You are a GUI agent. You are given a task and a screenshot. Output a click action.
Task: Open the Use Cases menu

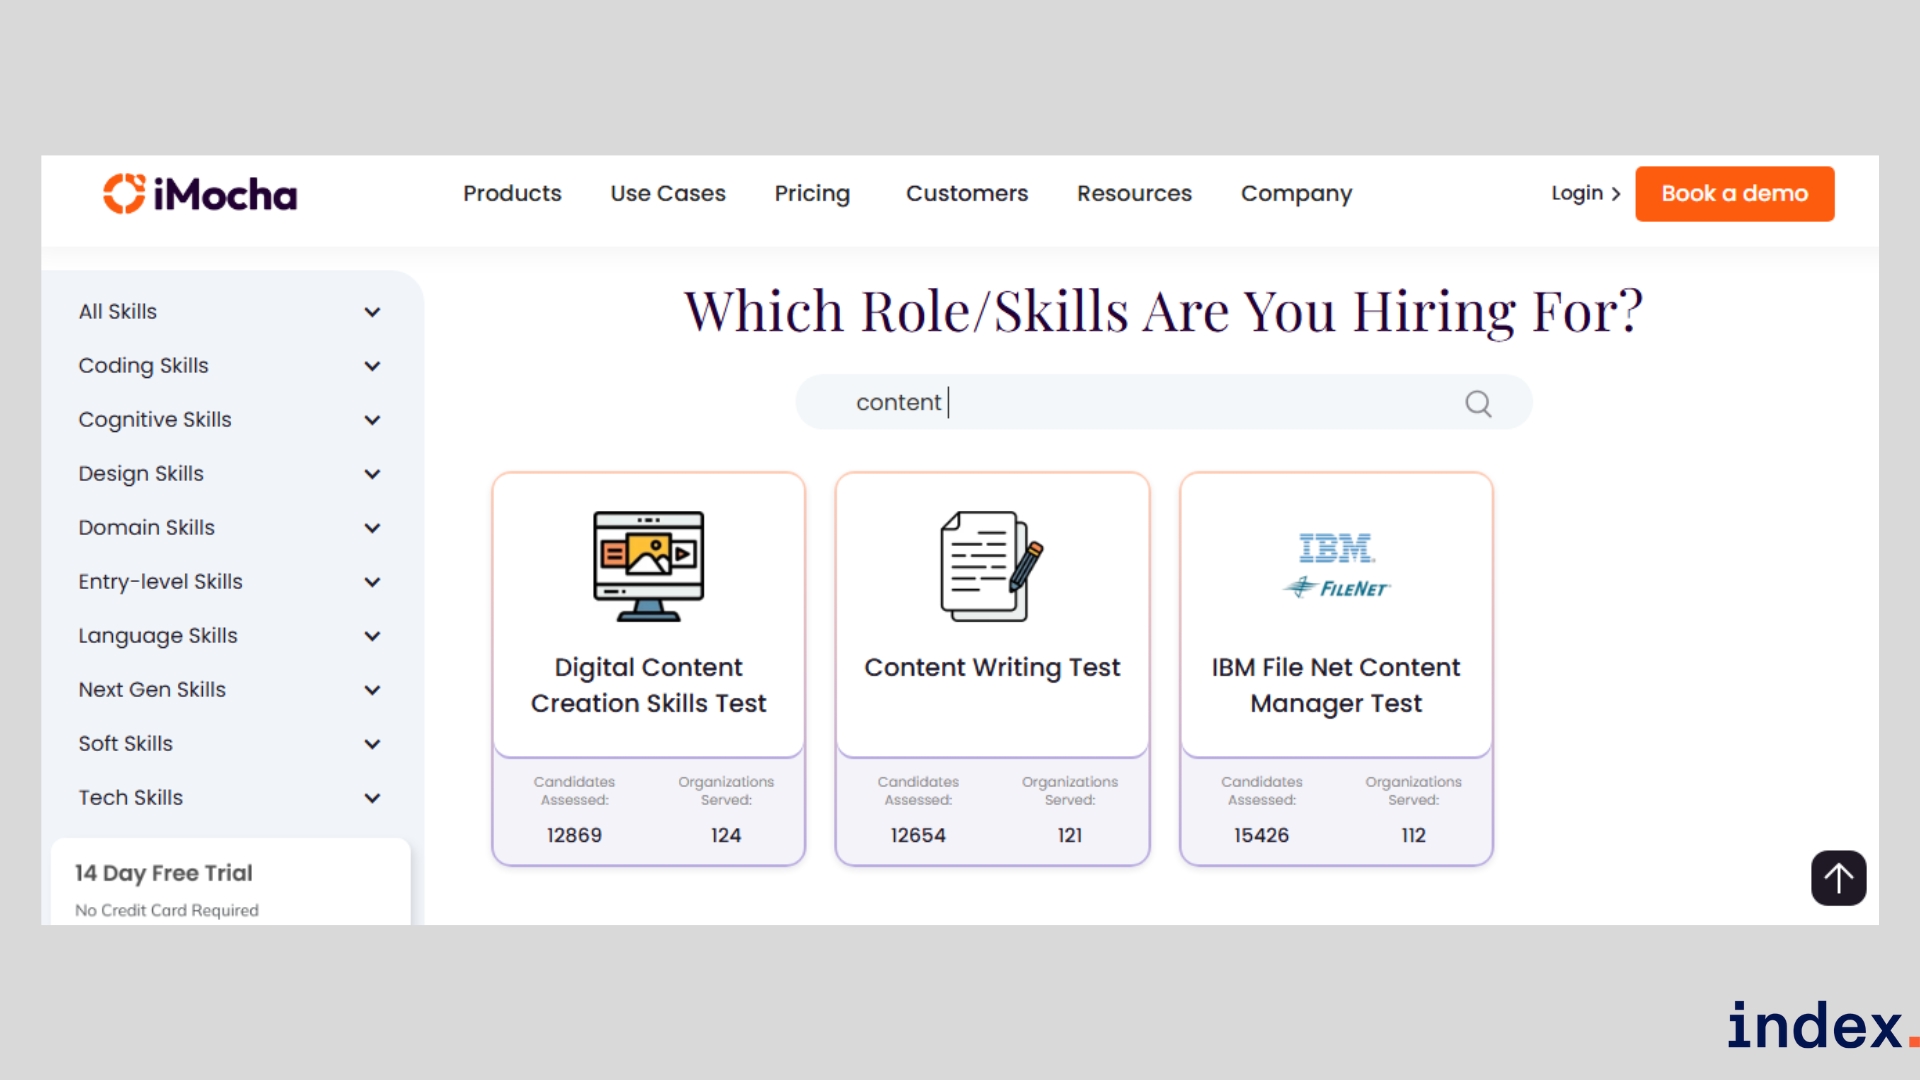tap(668, 193)
